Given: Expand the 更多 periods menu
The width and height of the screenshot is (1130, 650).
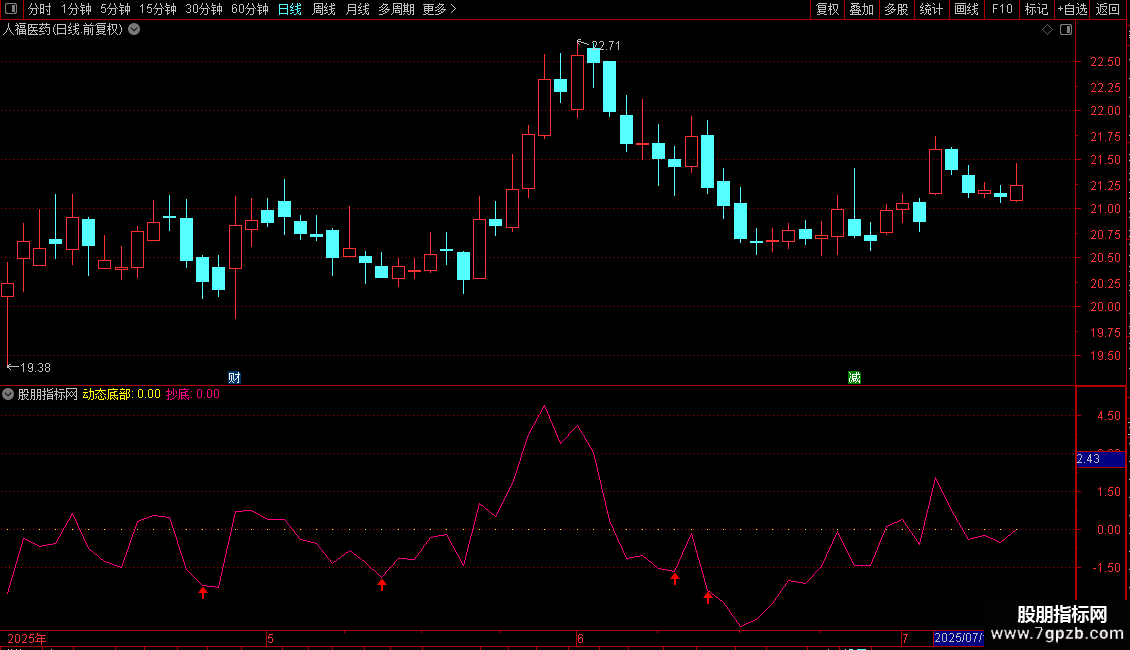Looking at the screenshot, I should click(x=440, y=9).
